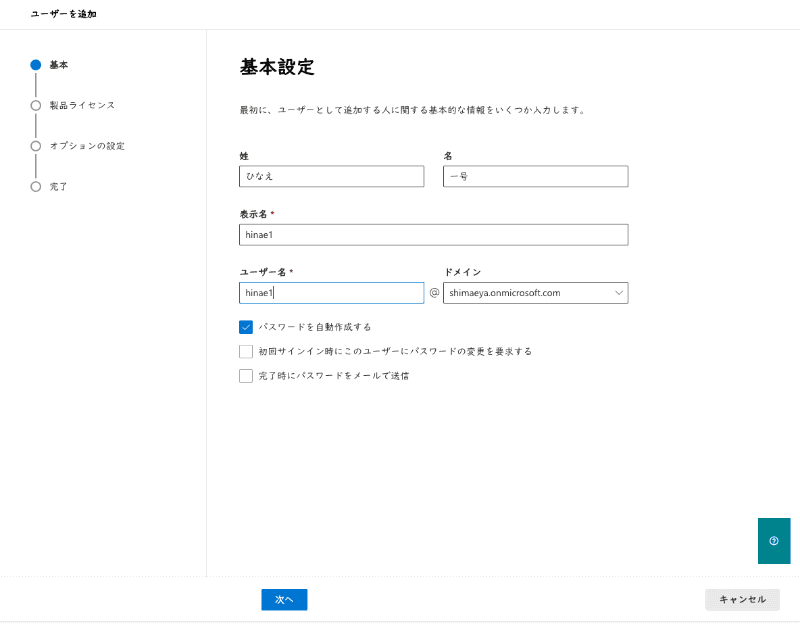Select the 完了 step label

pyautogui.click(x=59, y=187)
